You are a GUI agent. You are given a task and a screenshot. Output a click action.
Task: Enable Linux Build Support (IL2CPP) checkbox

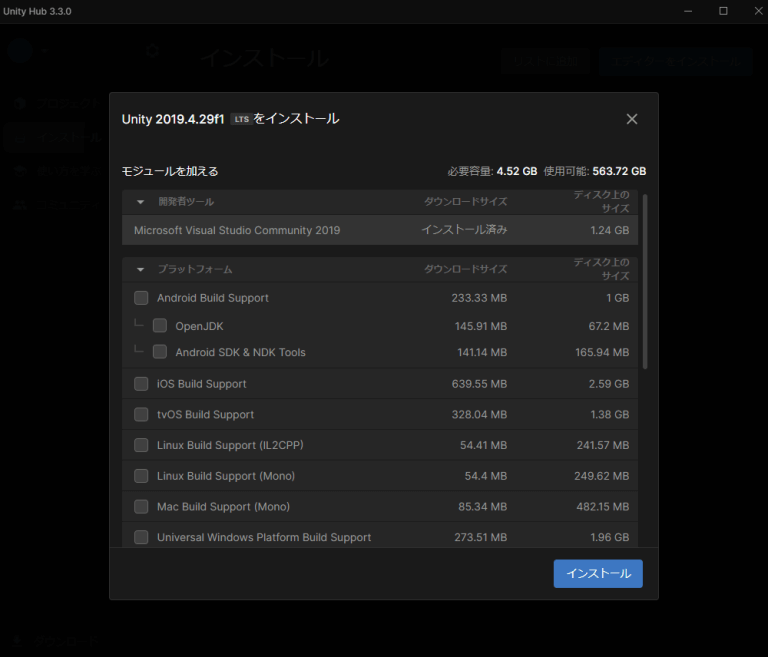[x=141, y=445]
